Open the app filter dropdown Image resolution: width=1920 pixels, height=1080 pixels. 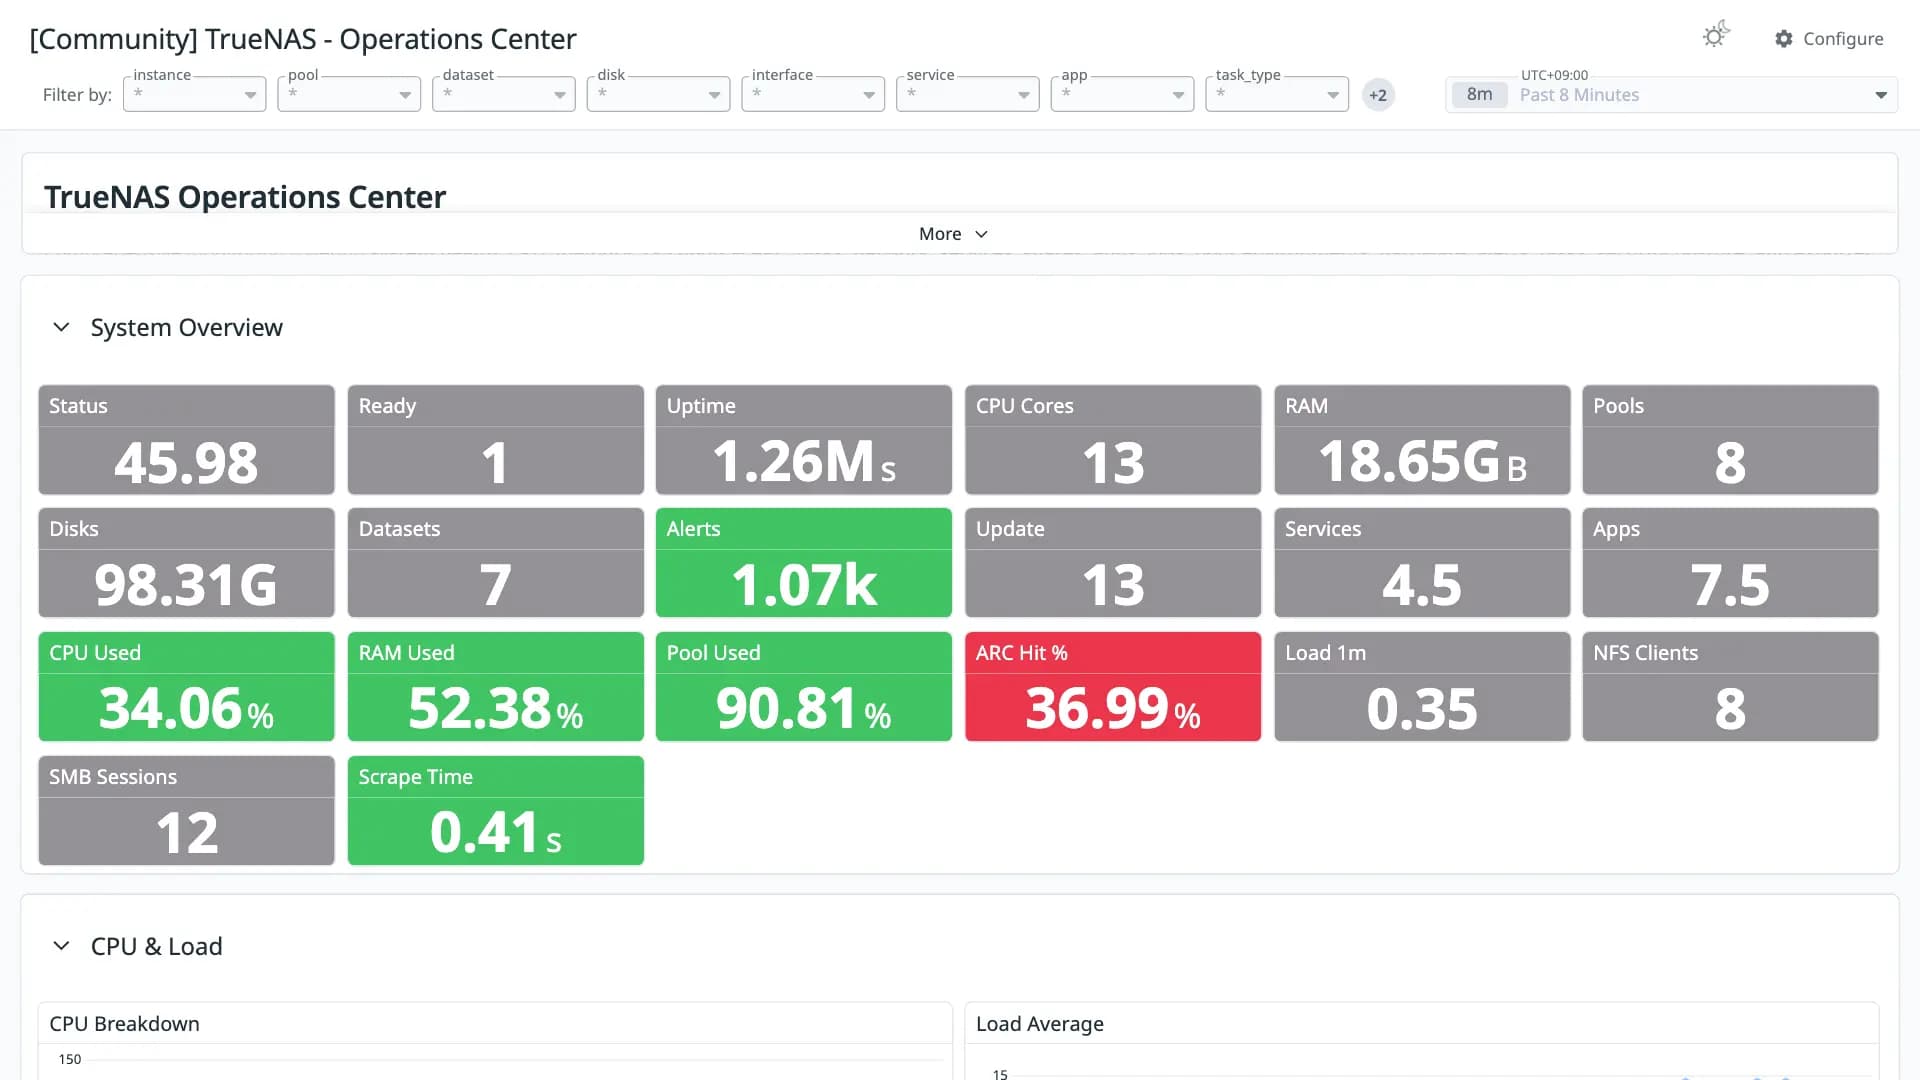point(1122,94)
